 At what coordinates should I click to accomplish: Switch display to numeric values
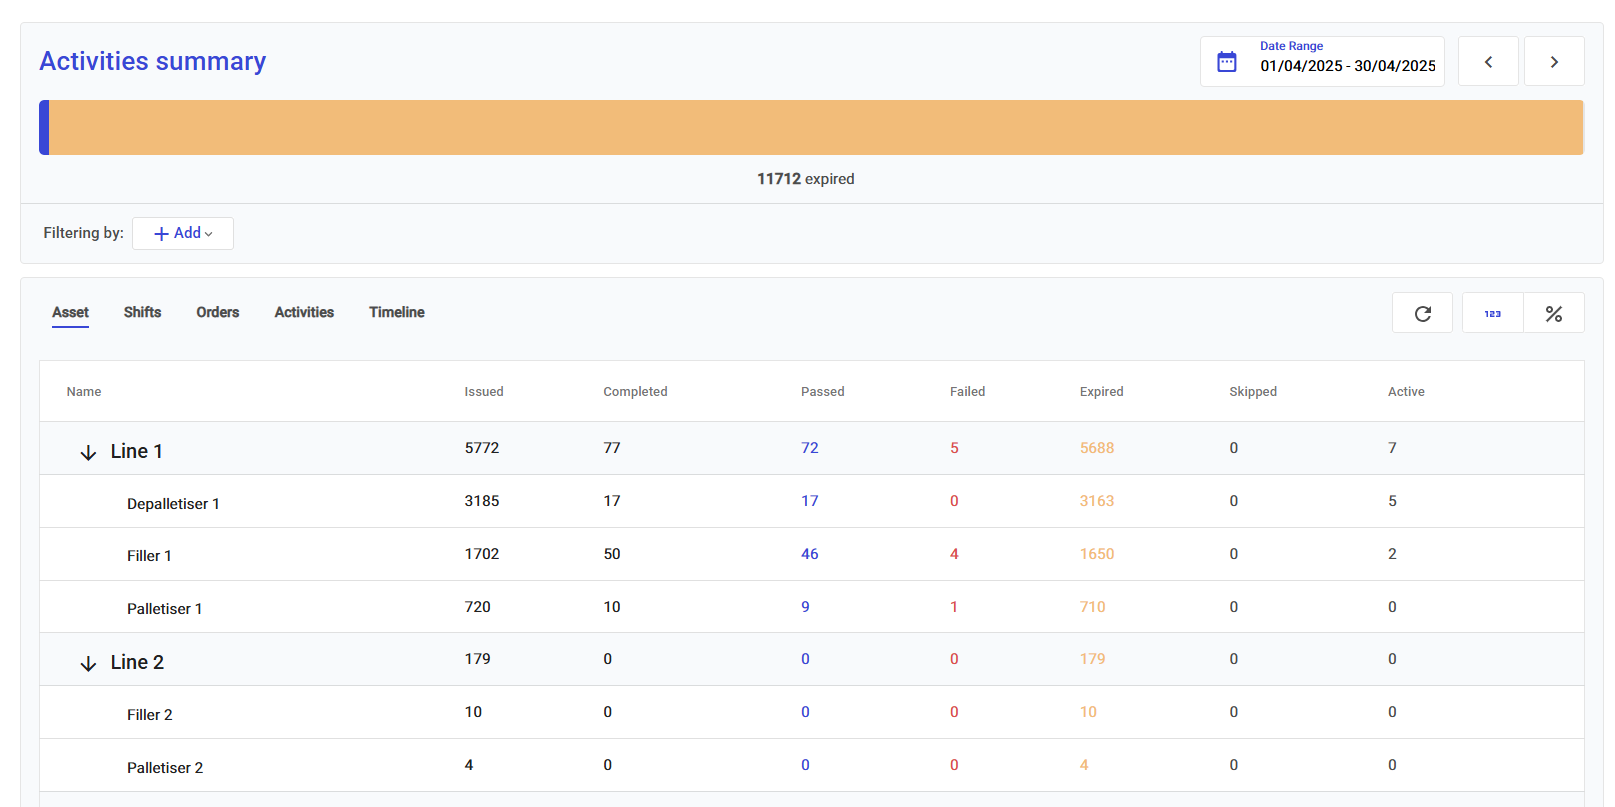coord(1492,314)
